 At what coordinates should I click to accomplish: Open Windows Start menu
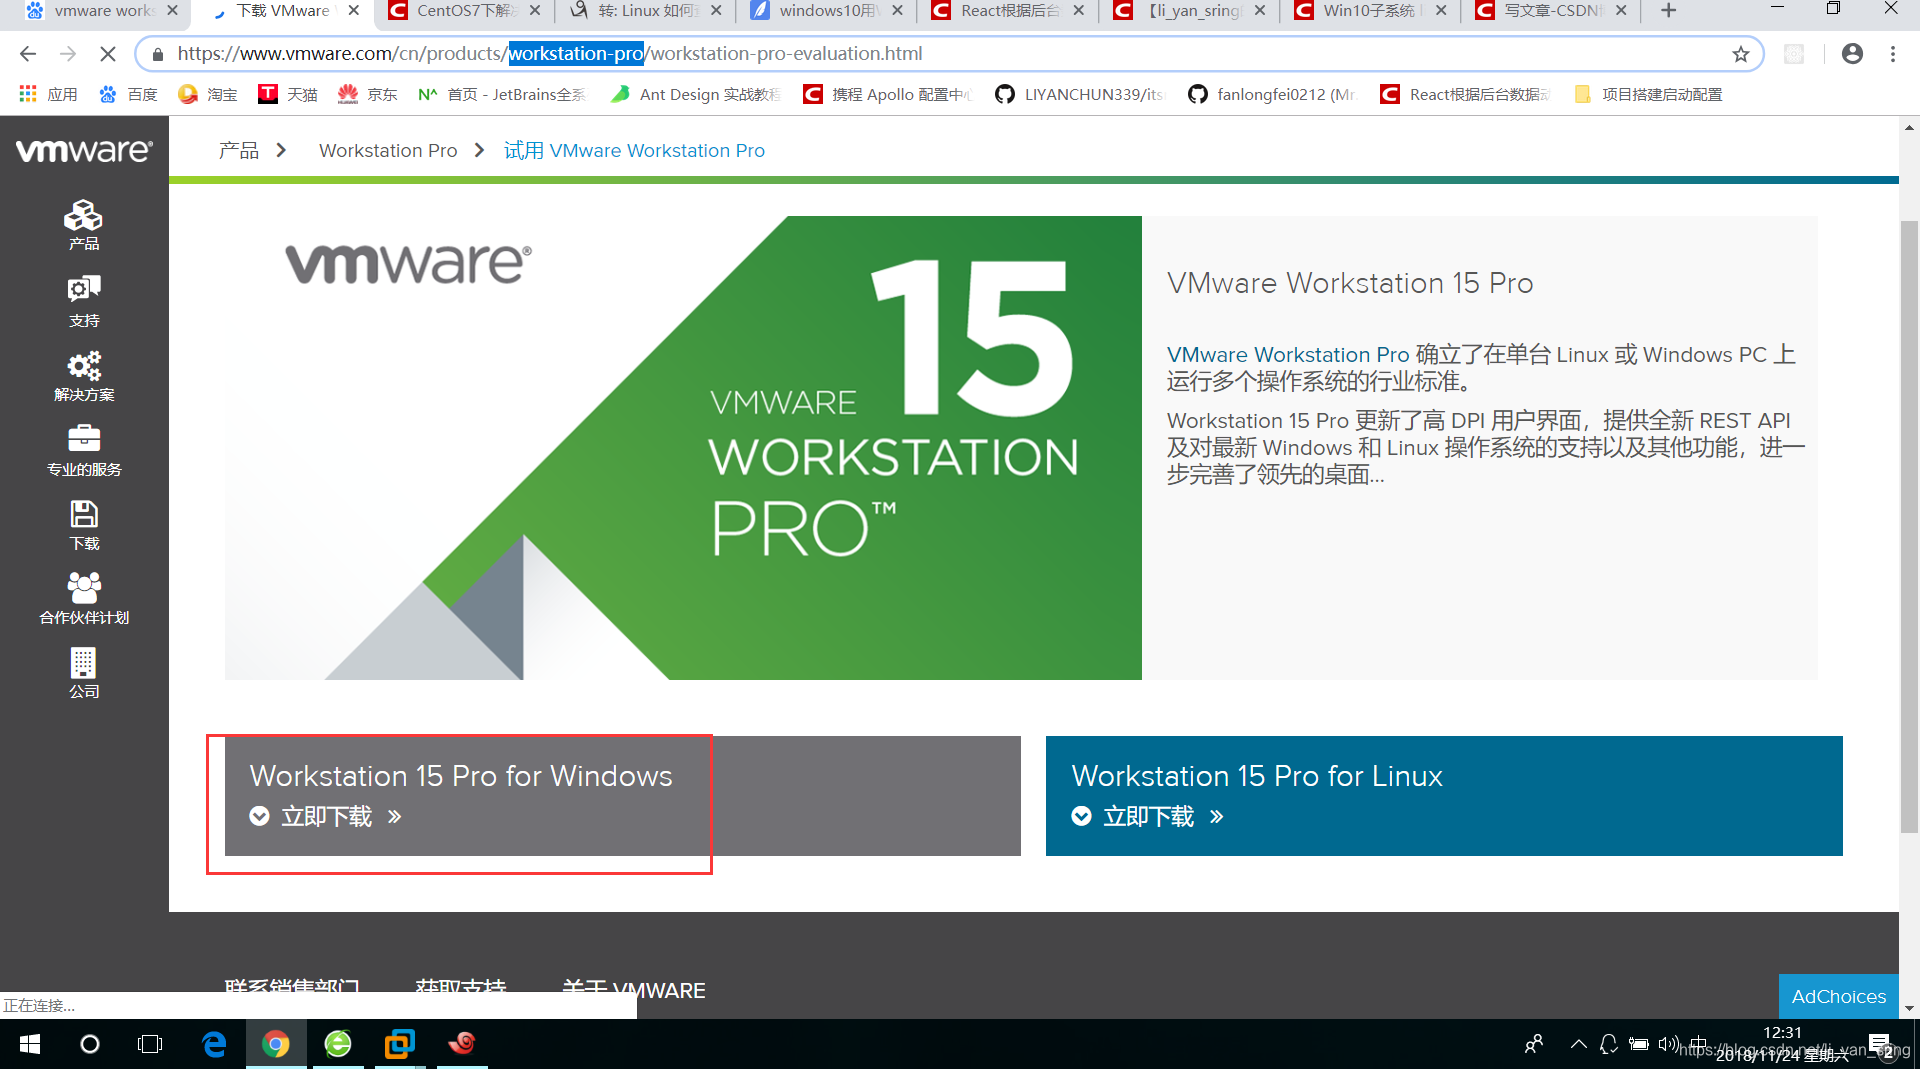[x=30, y=1044]
